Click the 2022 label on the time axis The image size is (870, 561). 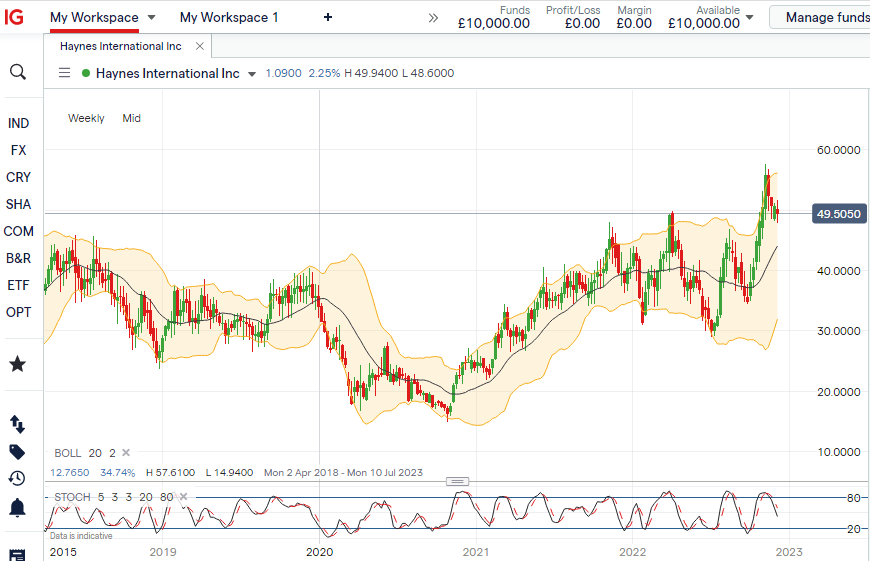[x=633, y=552]
